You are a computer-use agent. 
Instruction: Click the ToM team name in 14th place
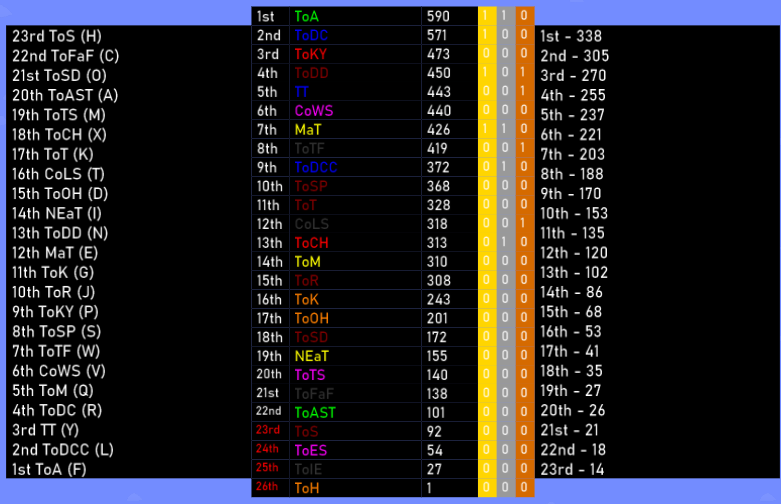307,262
